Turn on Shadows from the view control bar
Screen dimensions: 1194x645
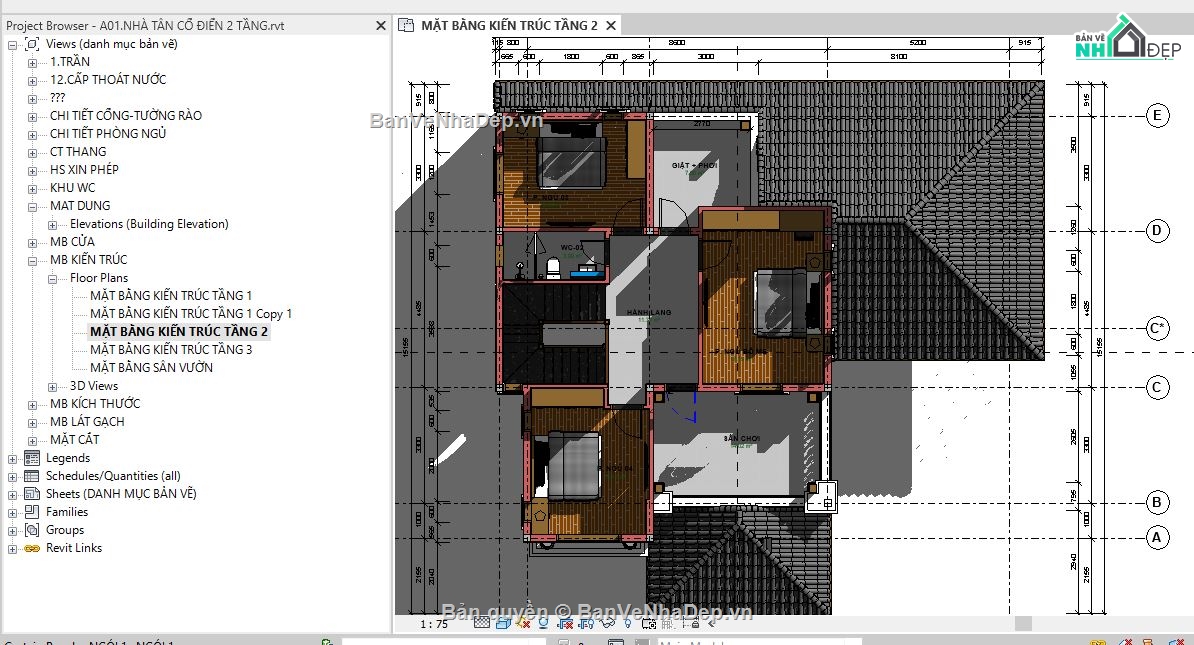(x=543, y=625)
